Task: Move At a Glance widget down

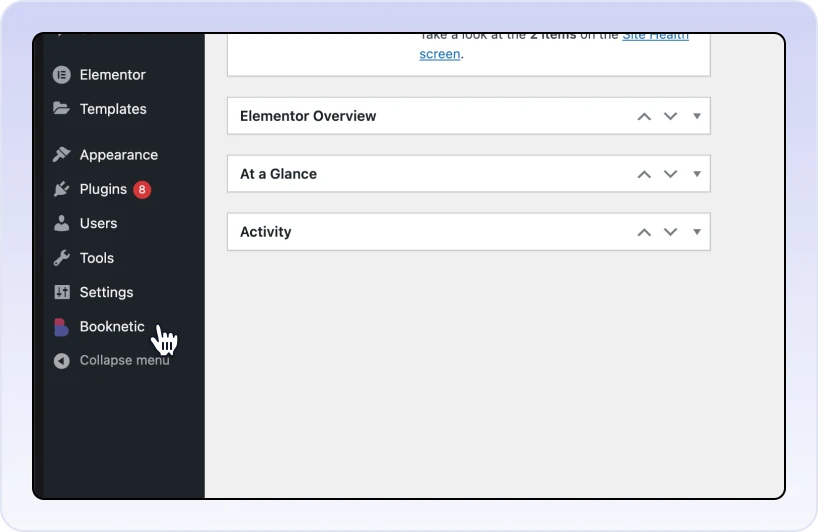Action: coord(670,174)
